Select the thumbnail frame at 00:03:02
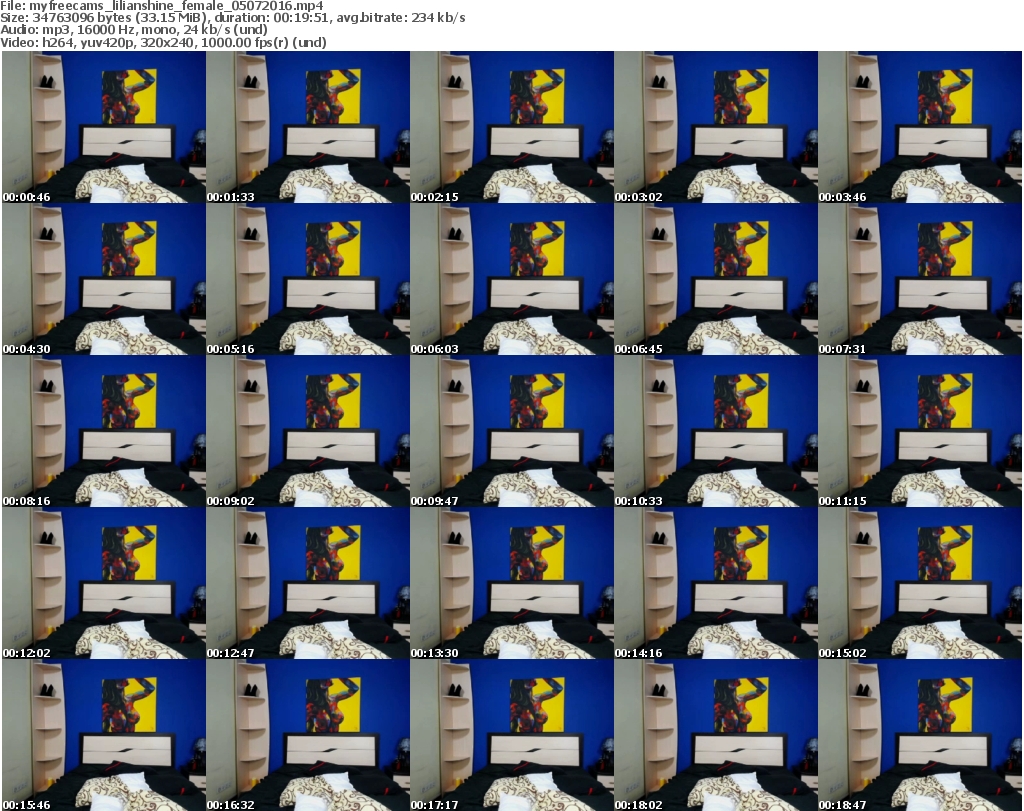 coord(716,127)
